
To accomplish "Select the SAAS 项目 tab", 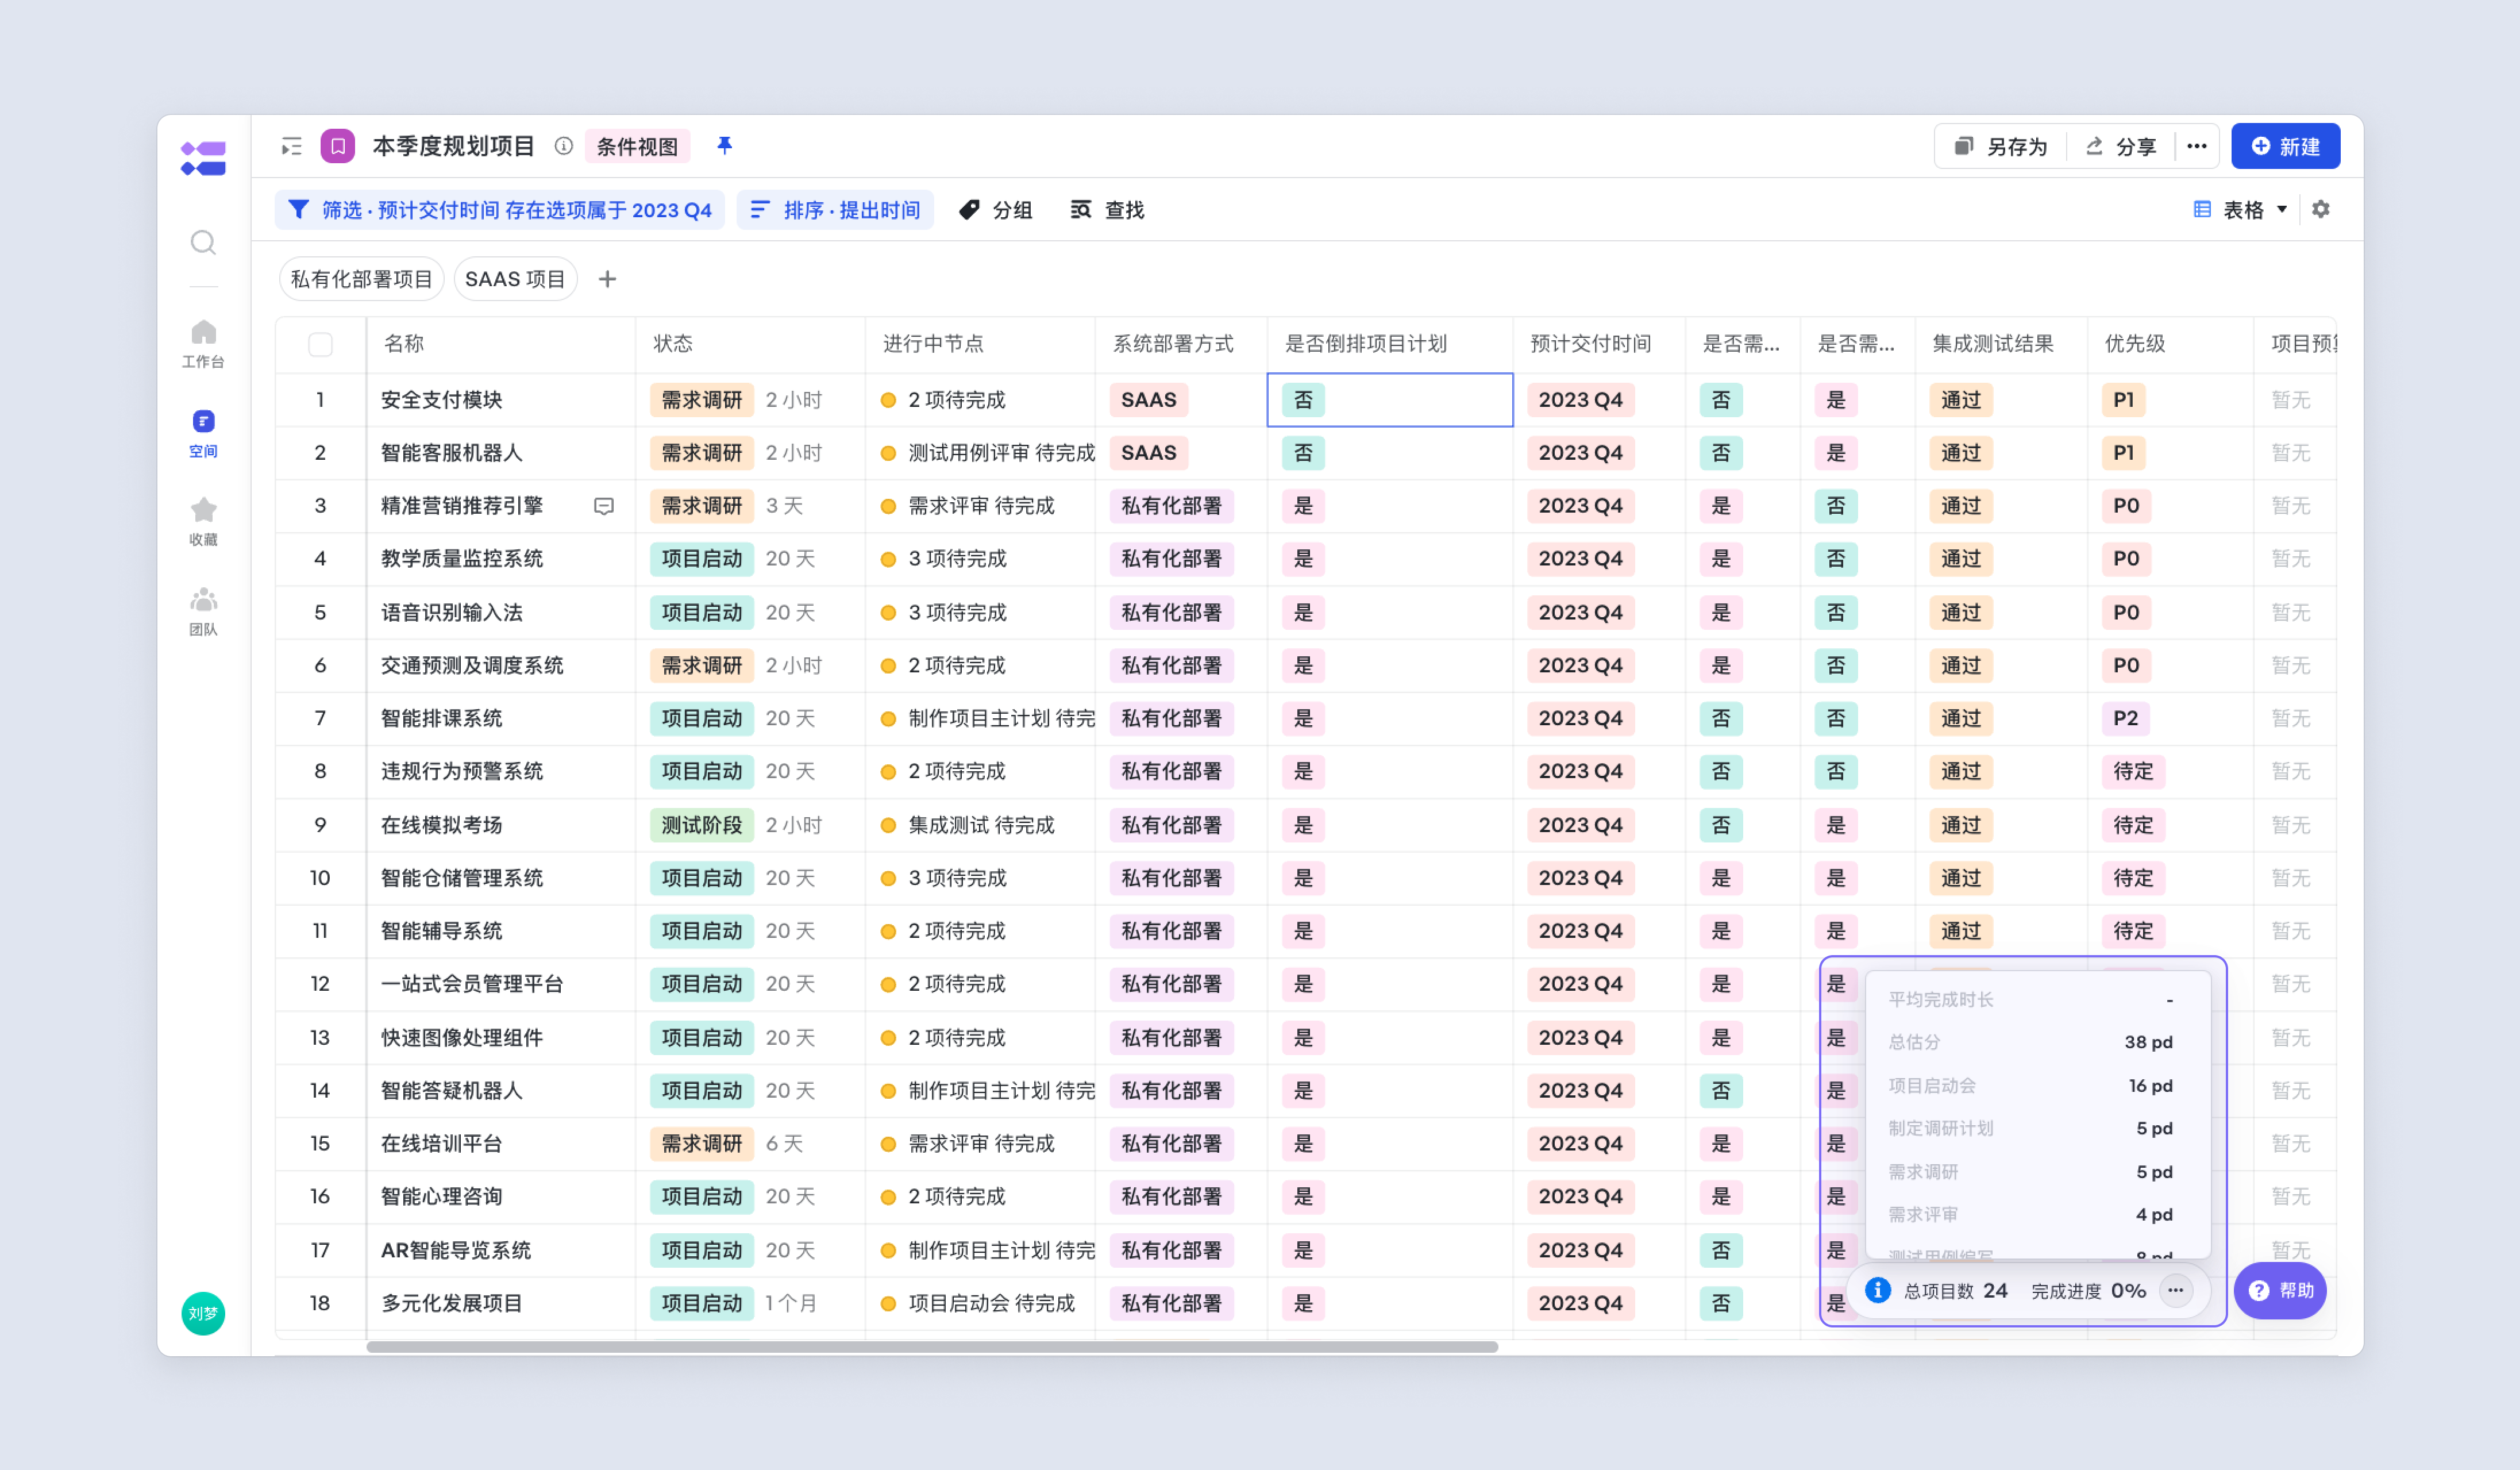I will click(x=515, y=279).
